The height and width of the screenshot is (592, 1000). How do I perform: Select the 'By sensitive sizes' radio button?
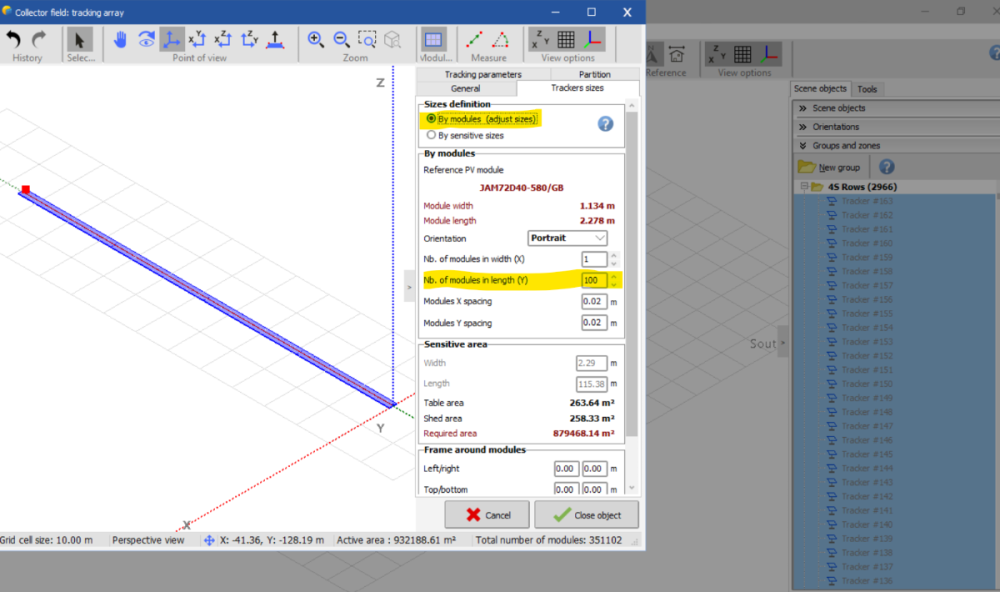tap(431, 135)
